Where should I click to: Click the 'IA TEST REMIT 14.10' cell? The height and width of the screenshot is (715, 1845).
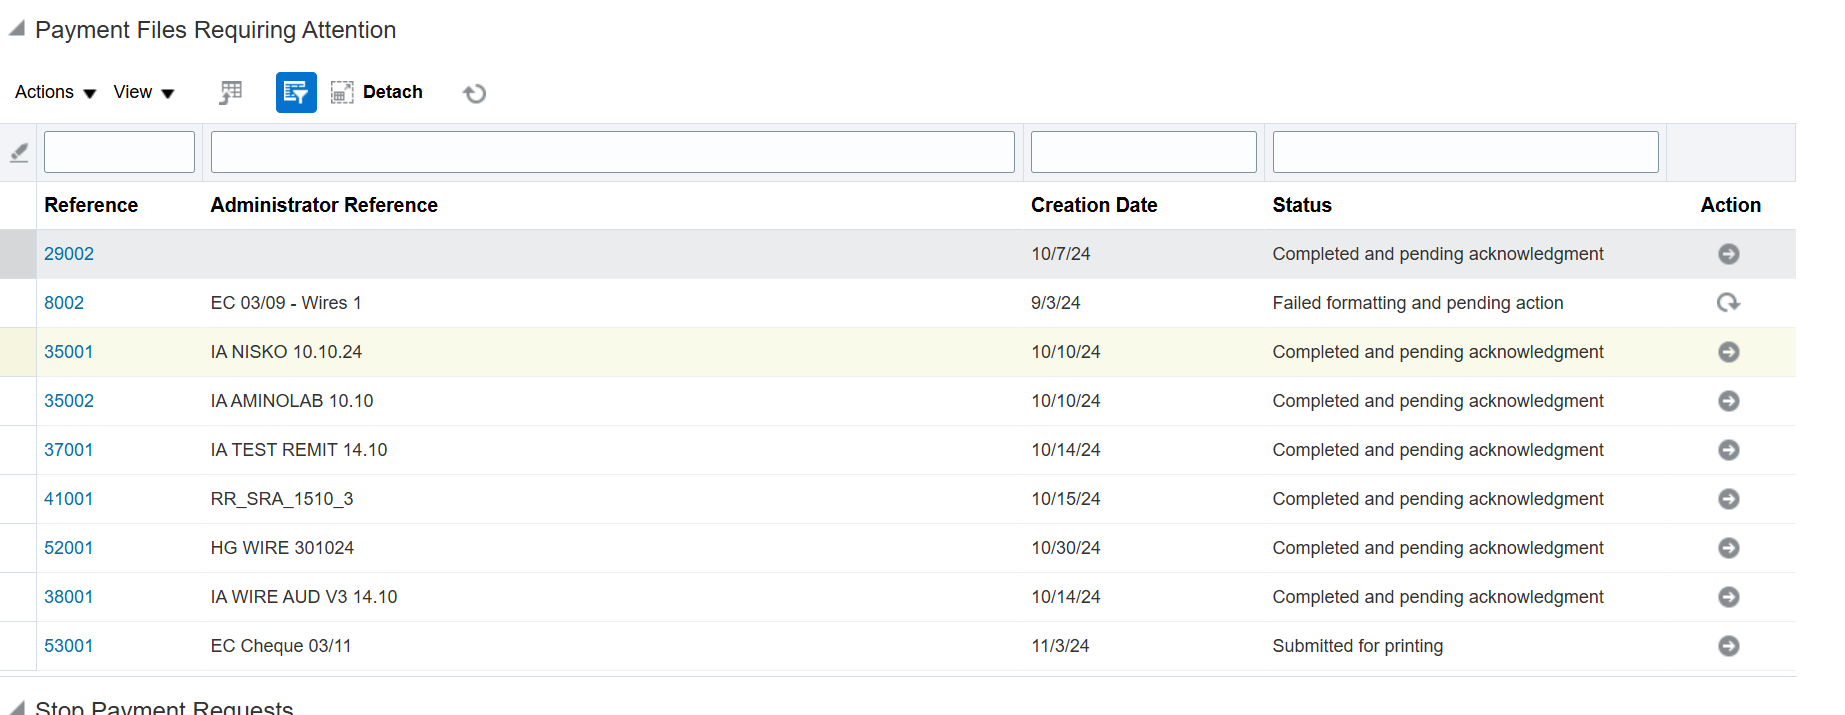pyautogui.click(x=299, y=450)
